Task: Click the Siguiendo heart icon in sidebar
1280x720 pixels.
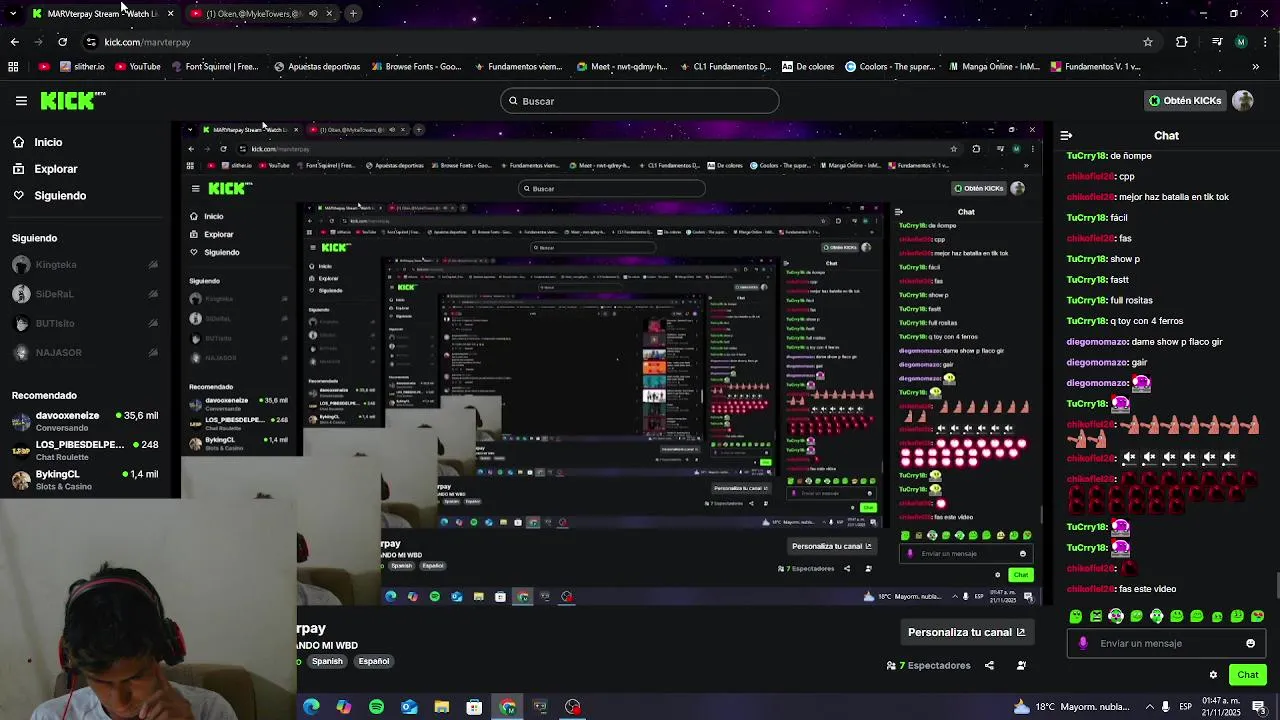Action: pyautogui.click(x=18, y=196)
